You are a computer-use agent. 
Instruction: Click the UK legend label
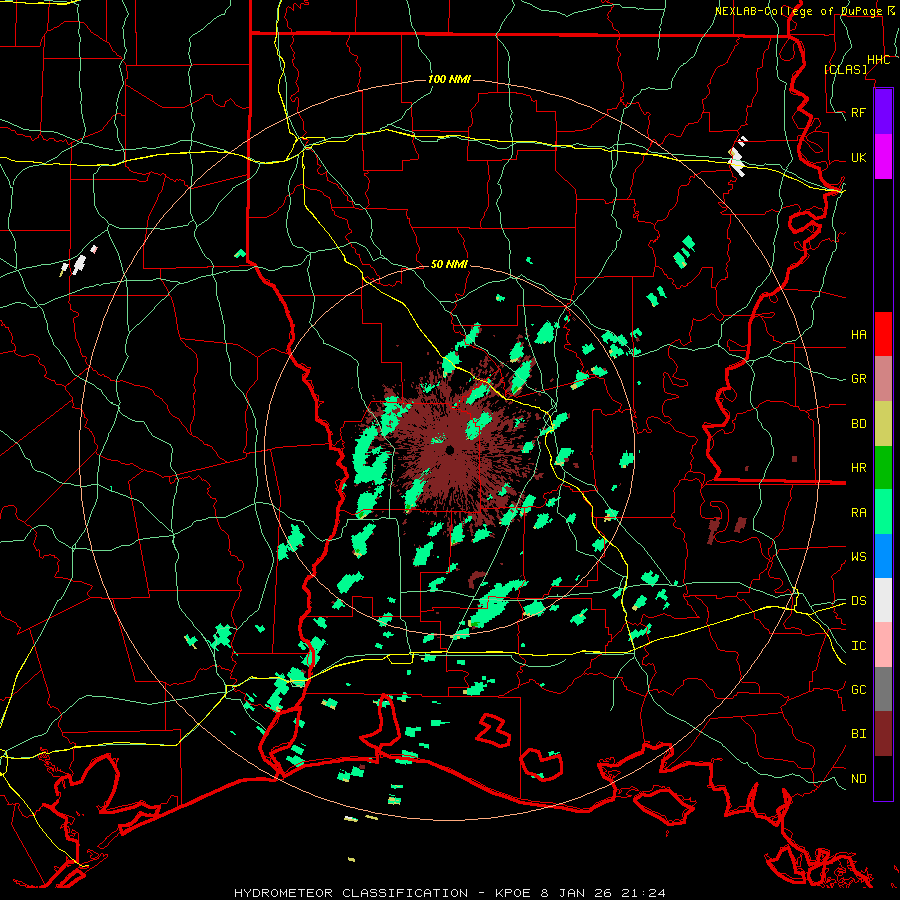pyautogui.click(x=859, y=157)
